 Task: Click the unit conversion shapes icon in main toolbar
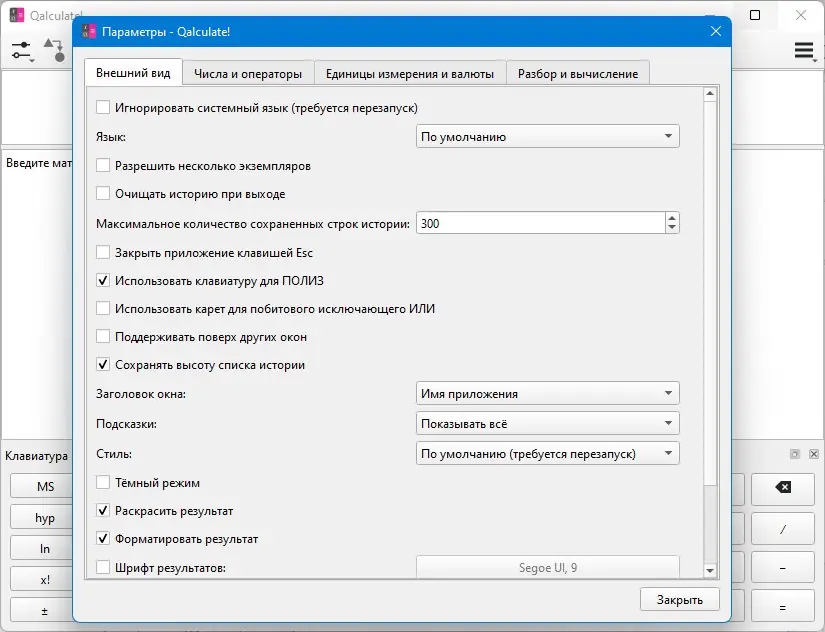click(x=55, y=50)
